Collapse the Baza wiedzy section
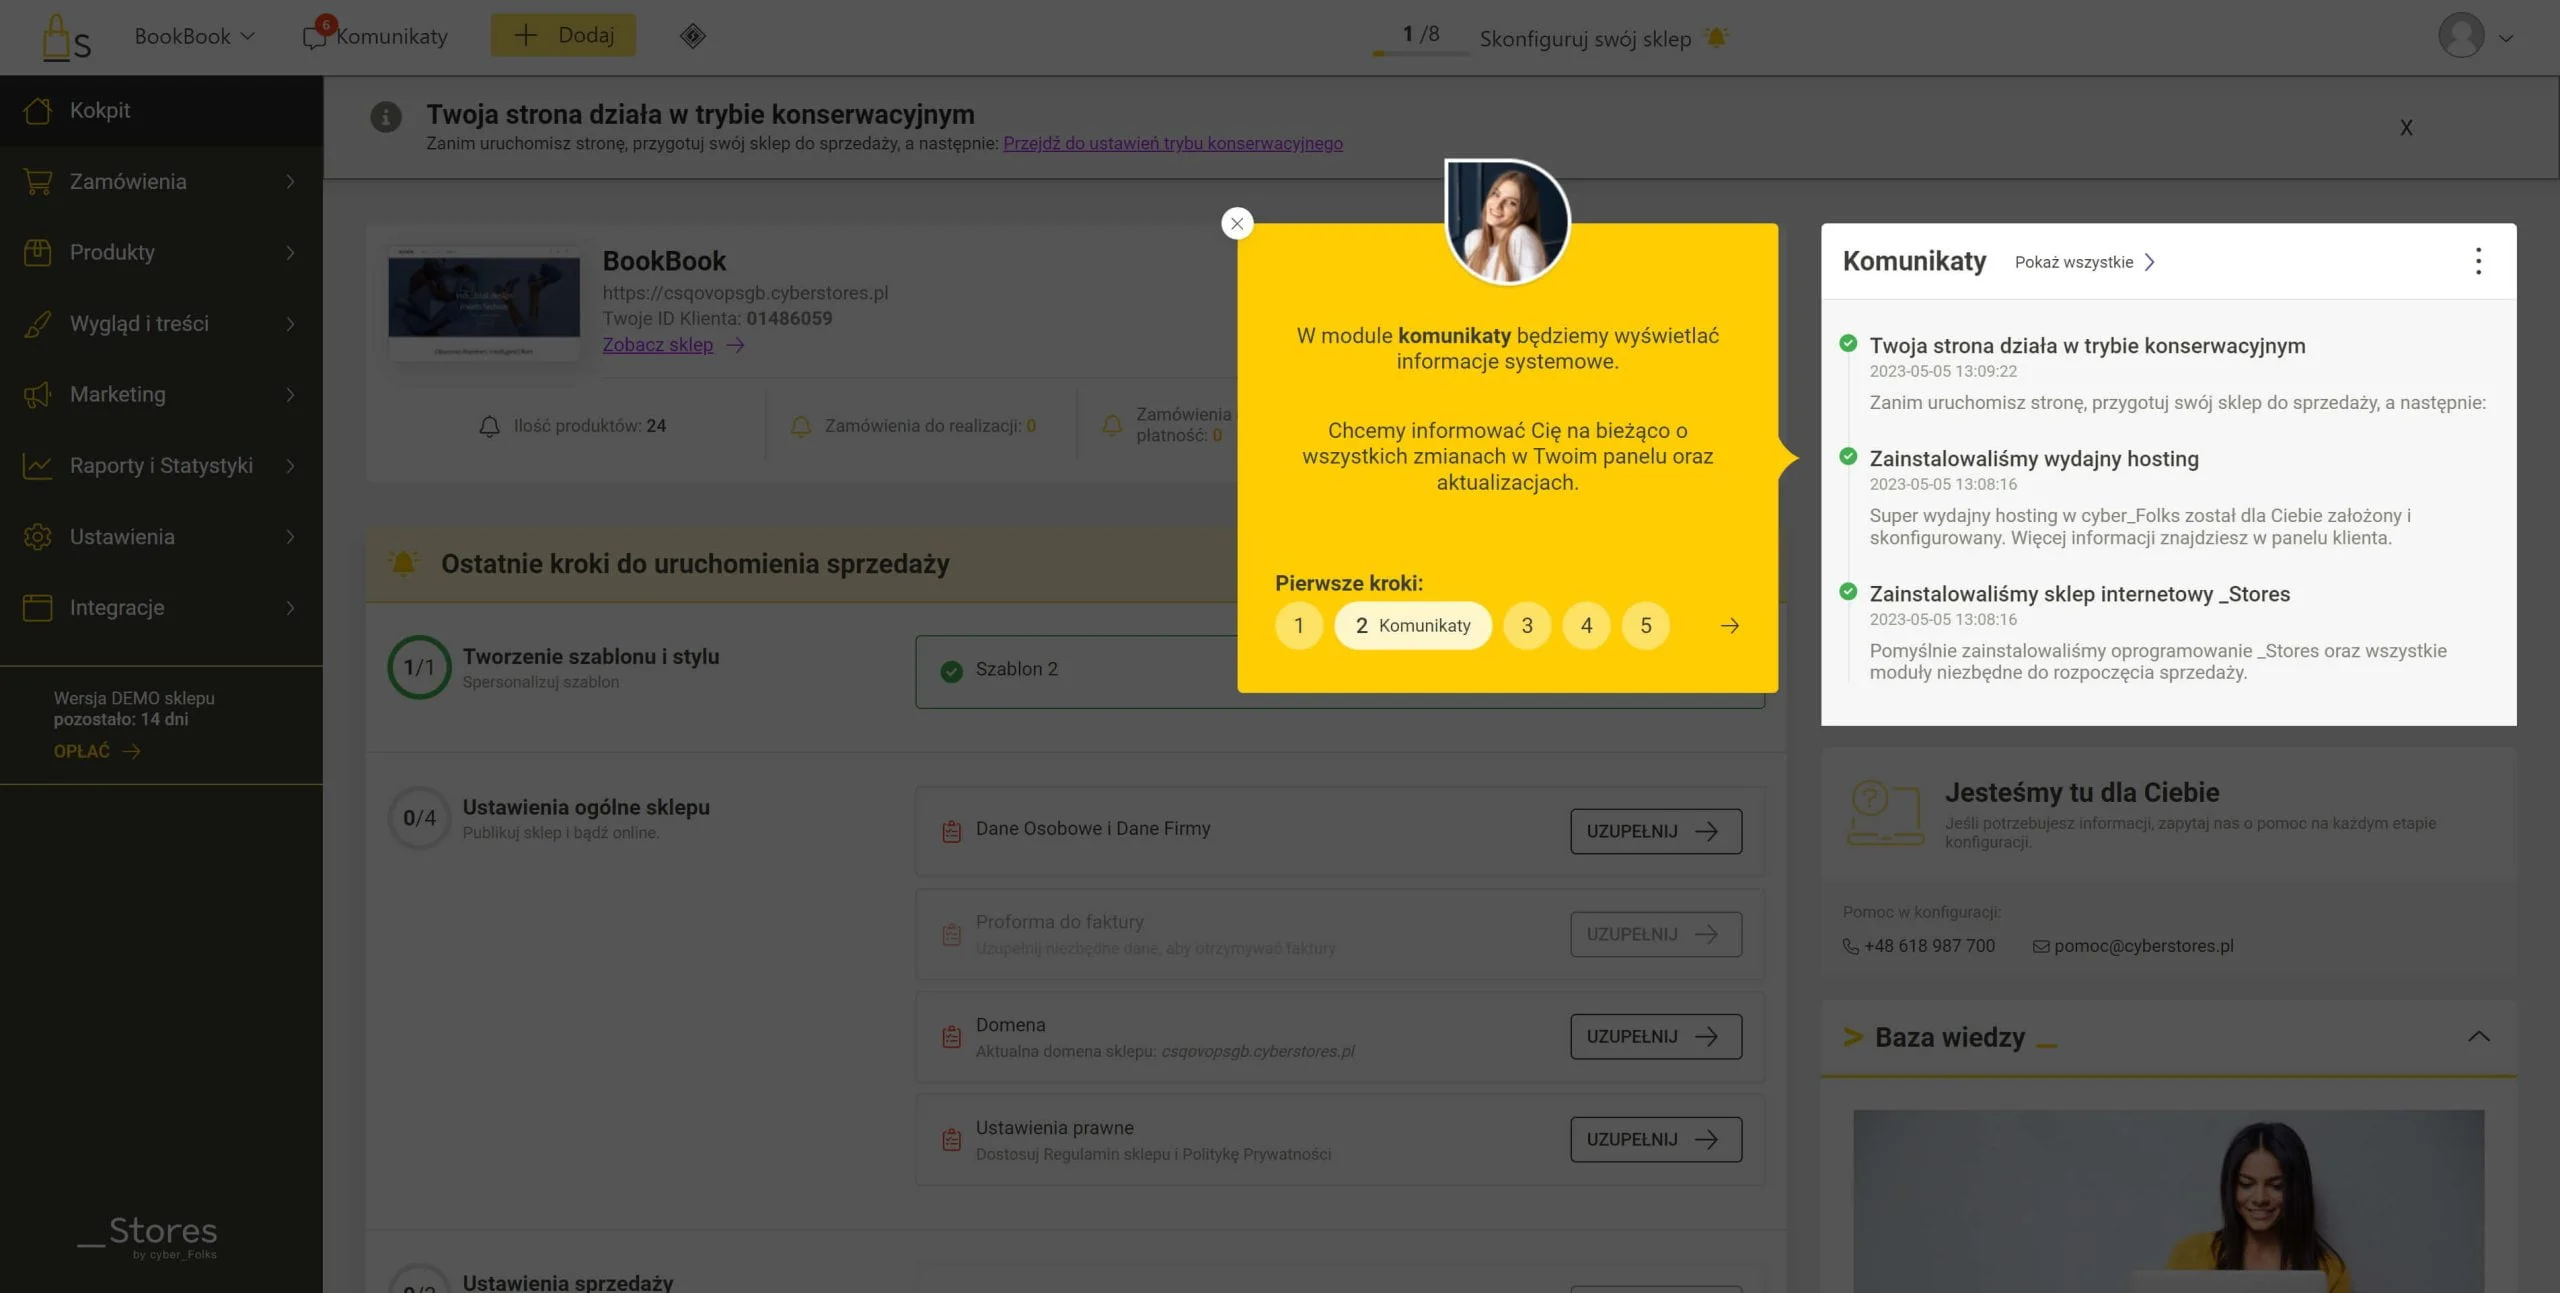Viewport: 2560px width, 1293px height. (x=2478, y=1036)
